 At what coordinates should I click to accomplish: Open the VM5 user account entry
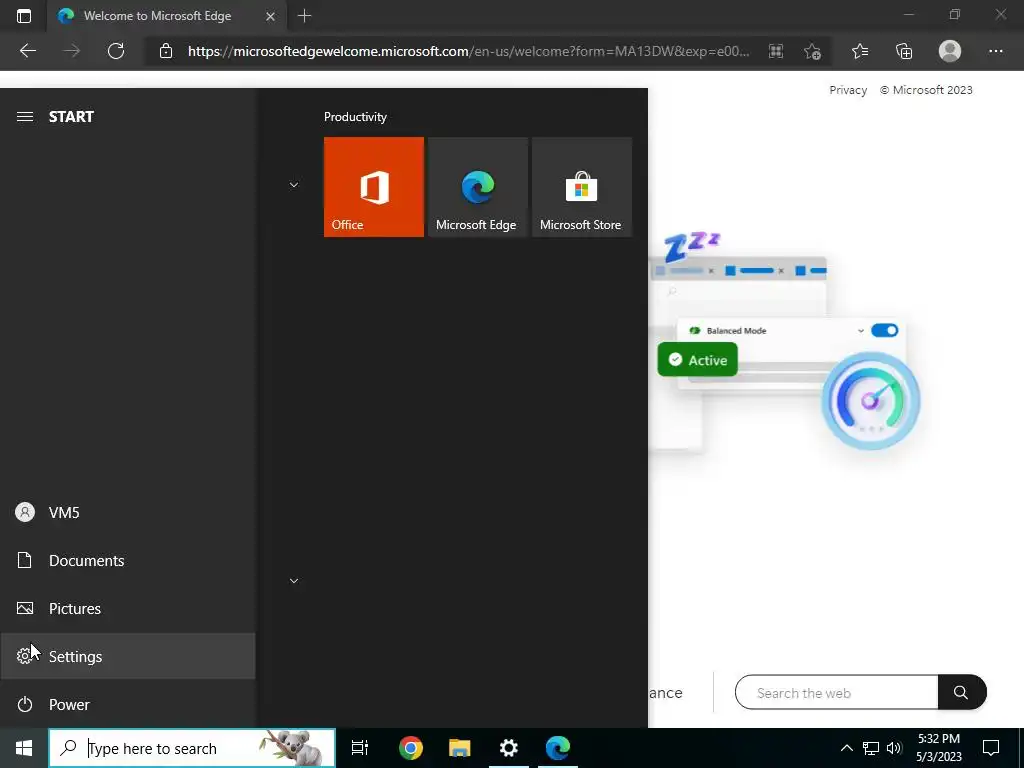pos(128,513)
